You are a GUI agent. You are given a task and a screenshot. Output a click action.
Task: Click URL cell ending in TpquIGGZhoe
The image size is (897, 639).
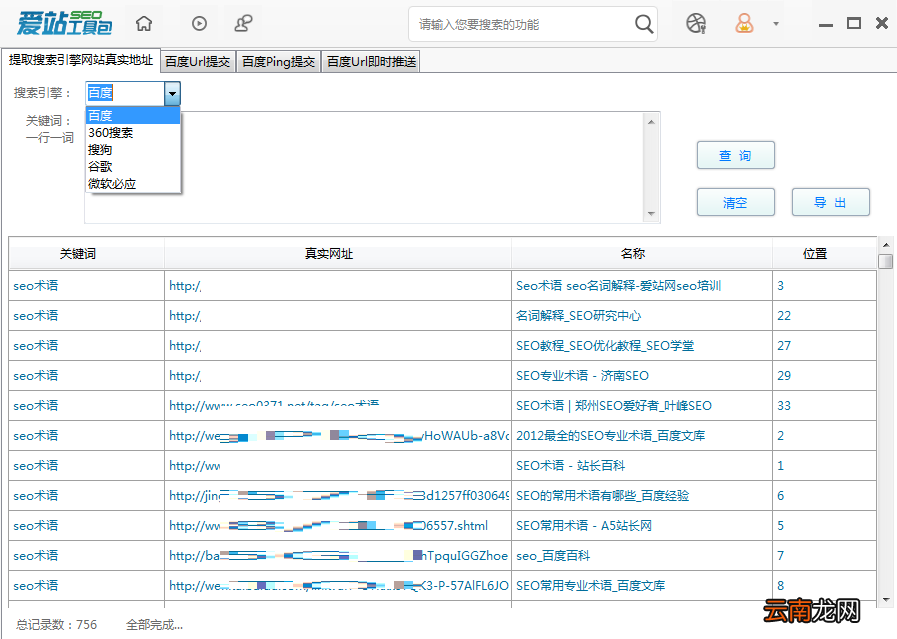click(338, 555)
